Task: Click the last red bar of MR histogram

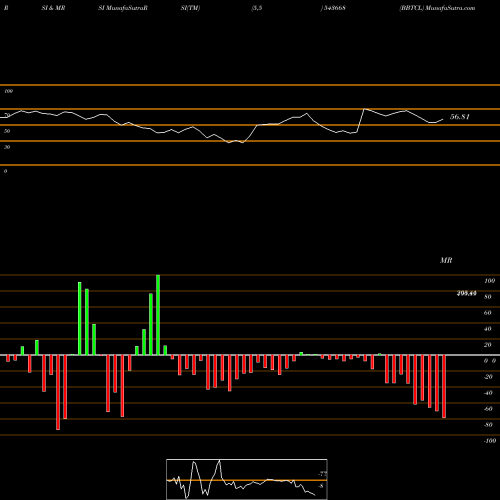Action: 444,386
